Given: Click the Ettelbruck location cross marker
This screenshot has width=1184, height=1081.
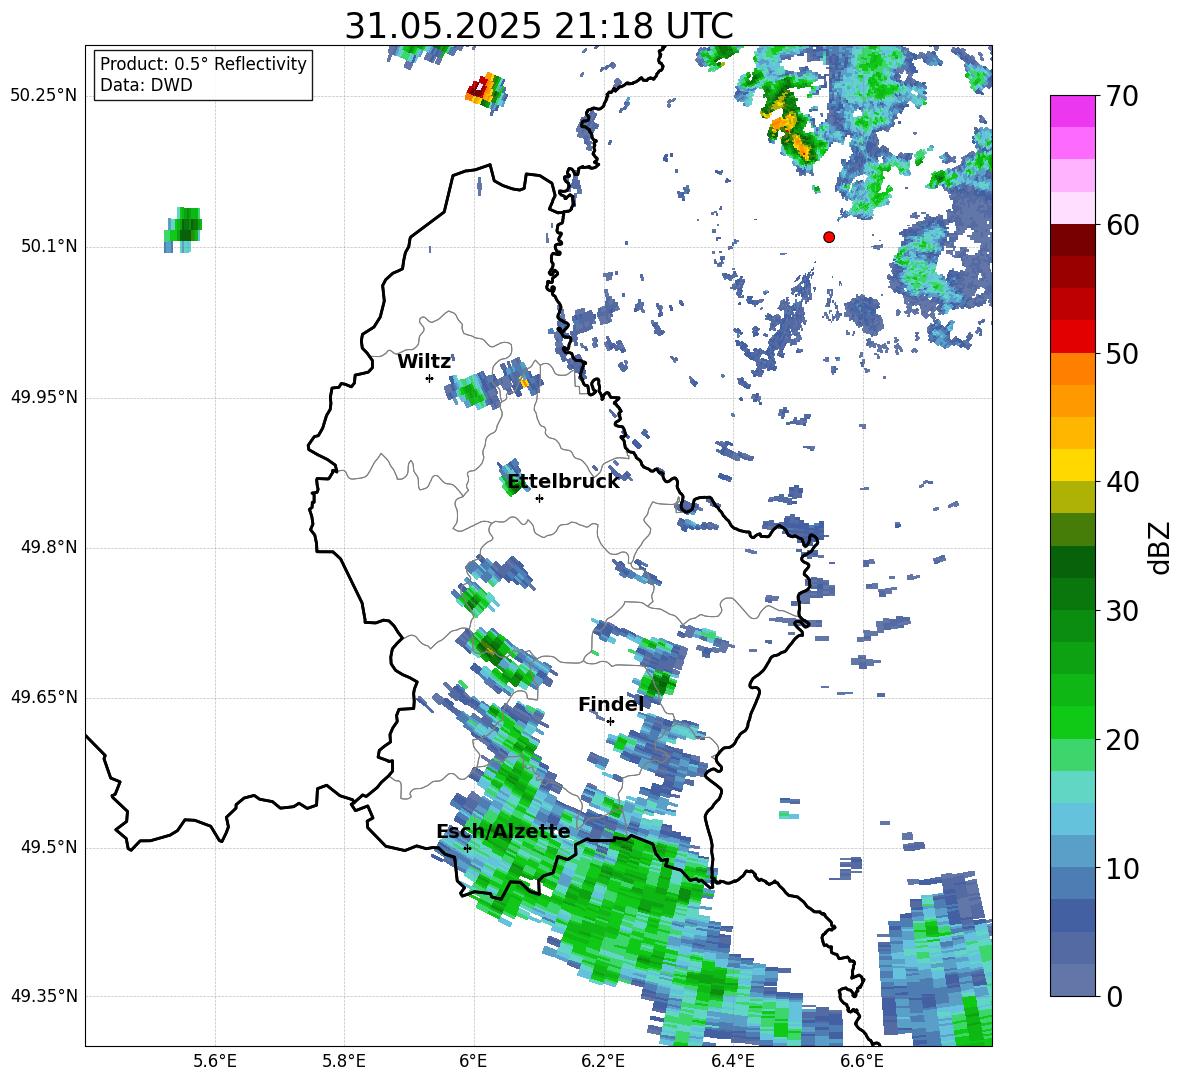Looking at the screenshot, I should [539, 498].
